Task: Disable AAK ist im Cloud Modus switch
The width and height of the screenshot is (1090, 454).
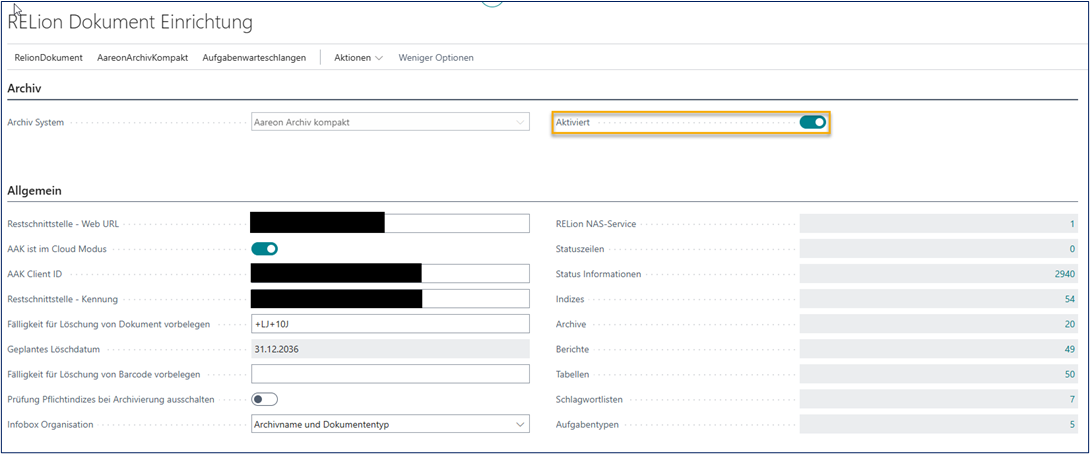Action: 264,249
